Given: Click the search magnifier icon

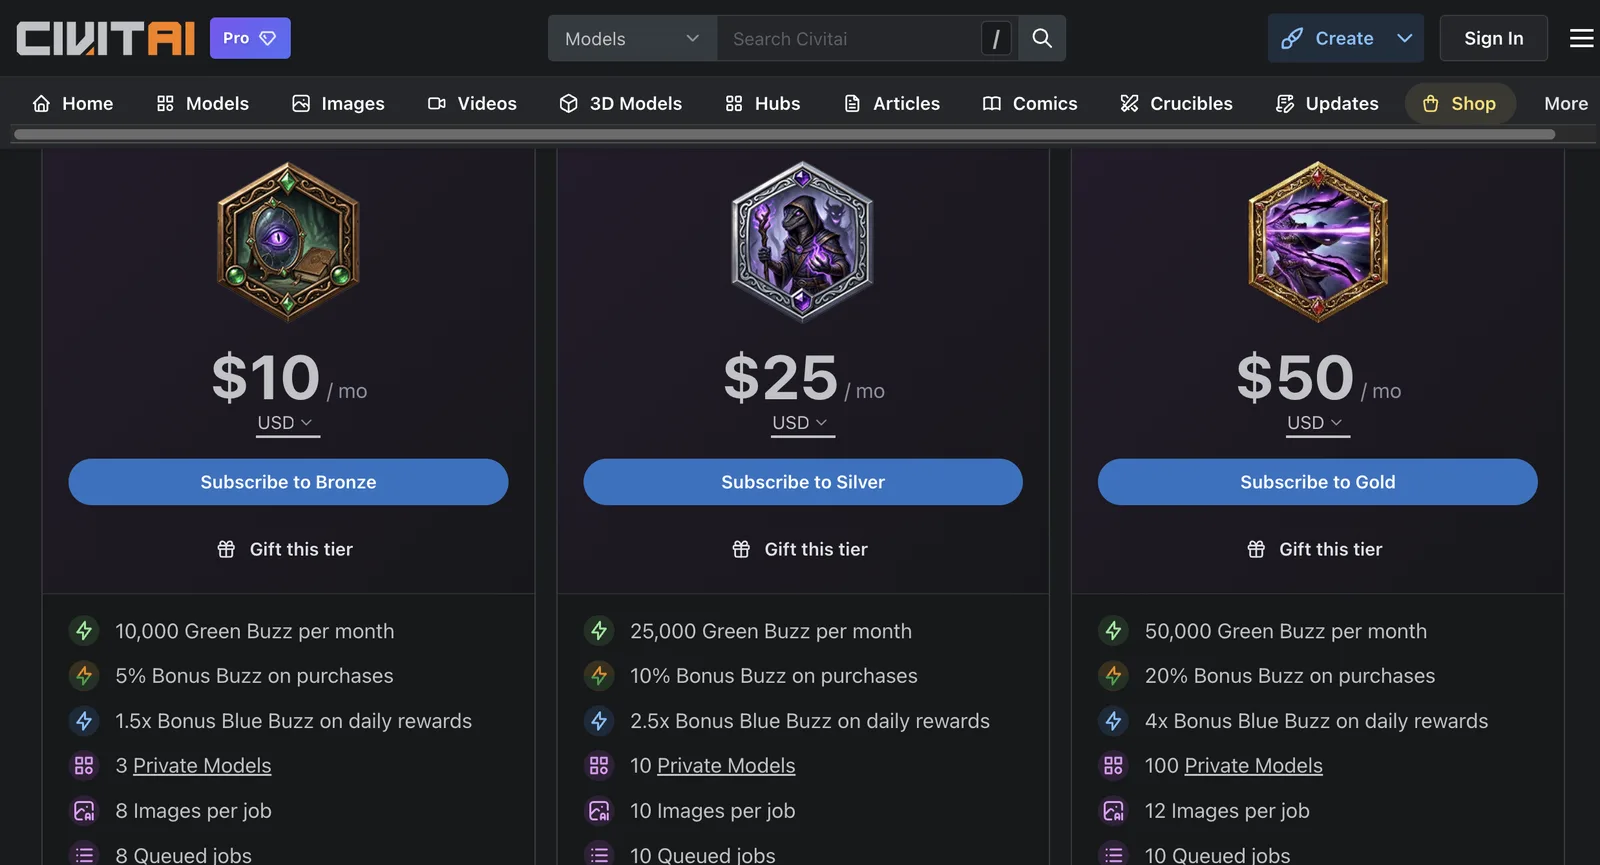Looking at the screenshot, I should point(1042,38).
